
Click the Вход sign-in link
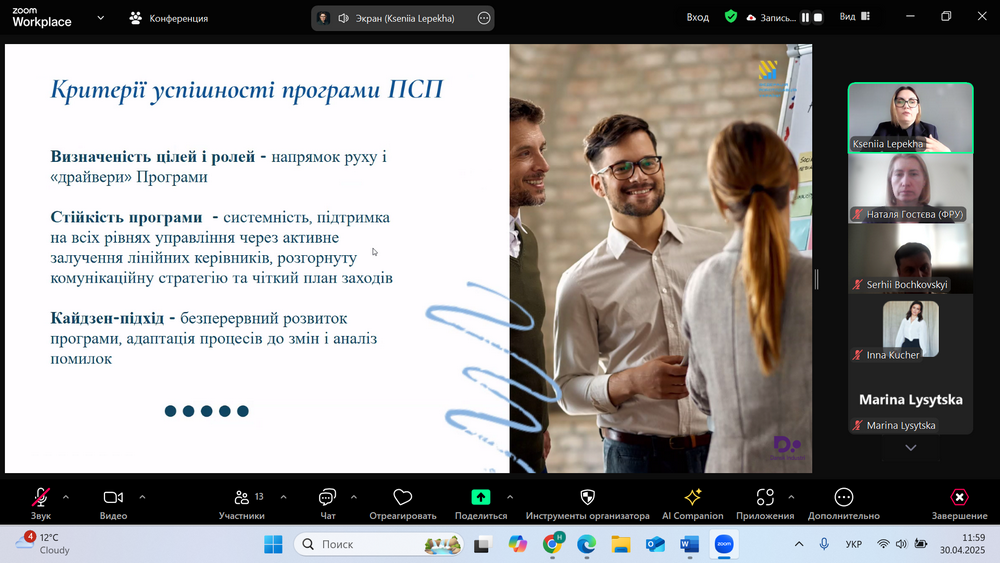[698, 17]
